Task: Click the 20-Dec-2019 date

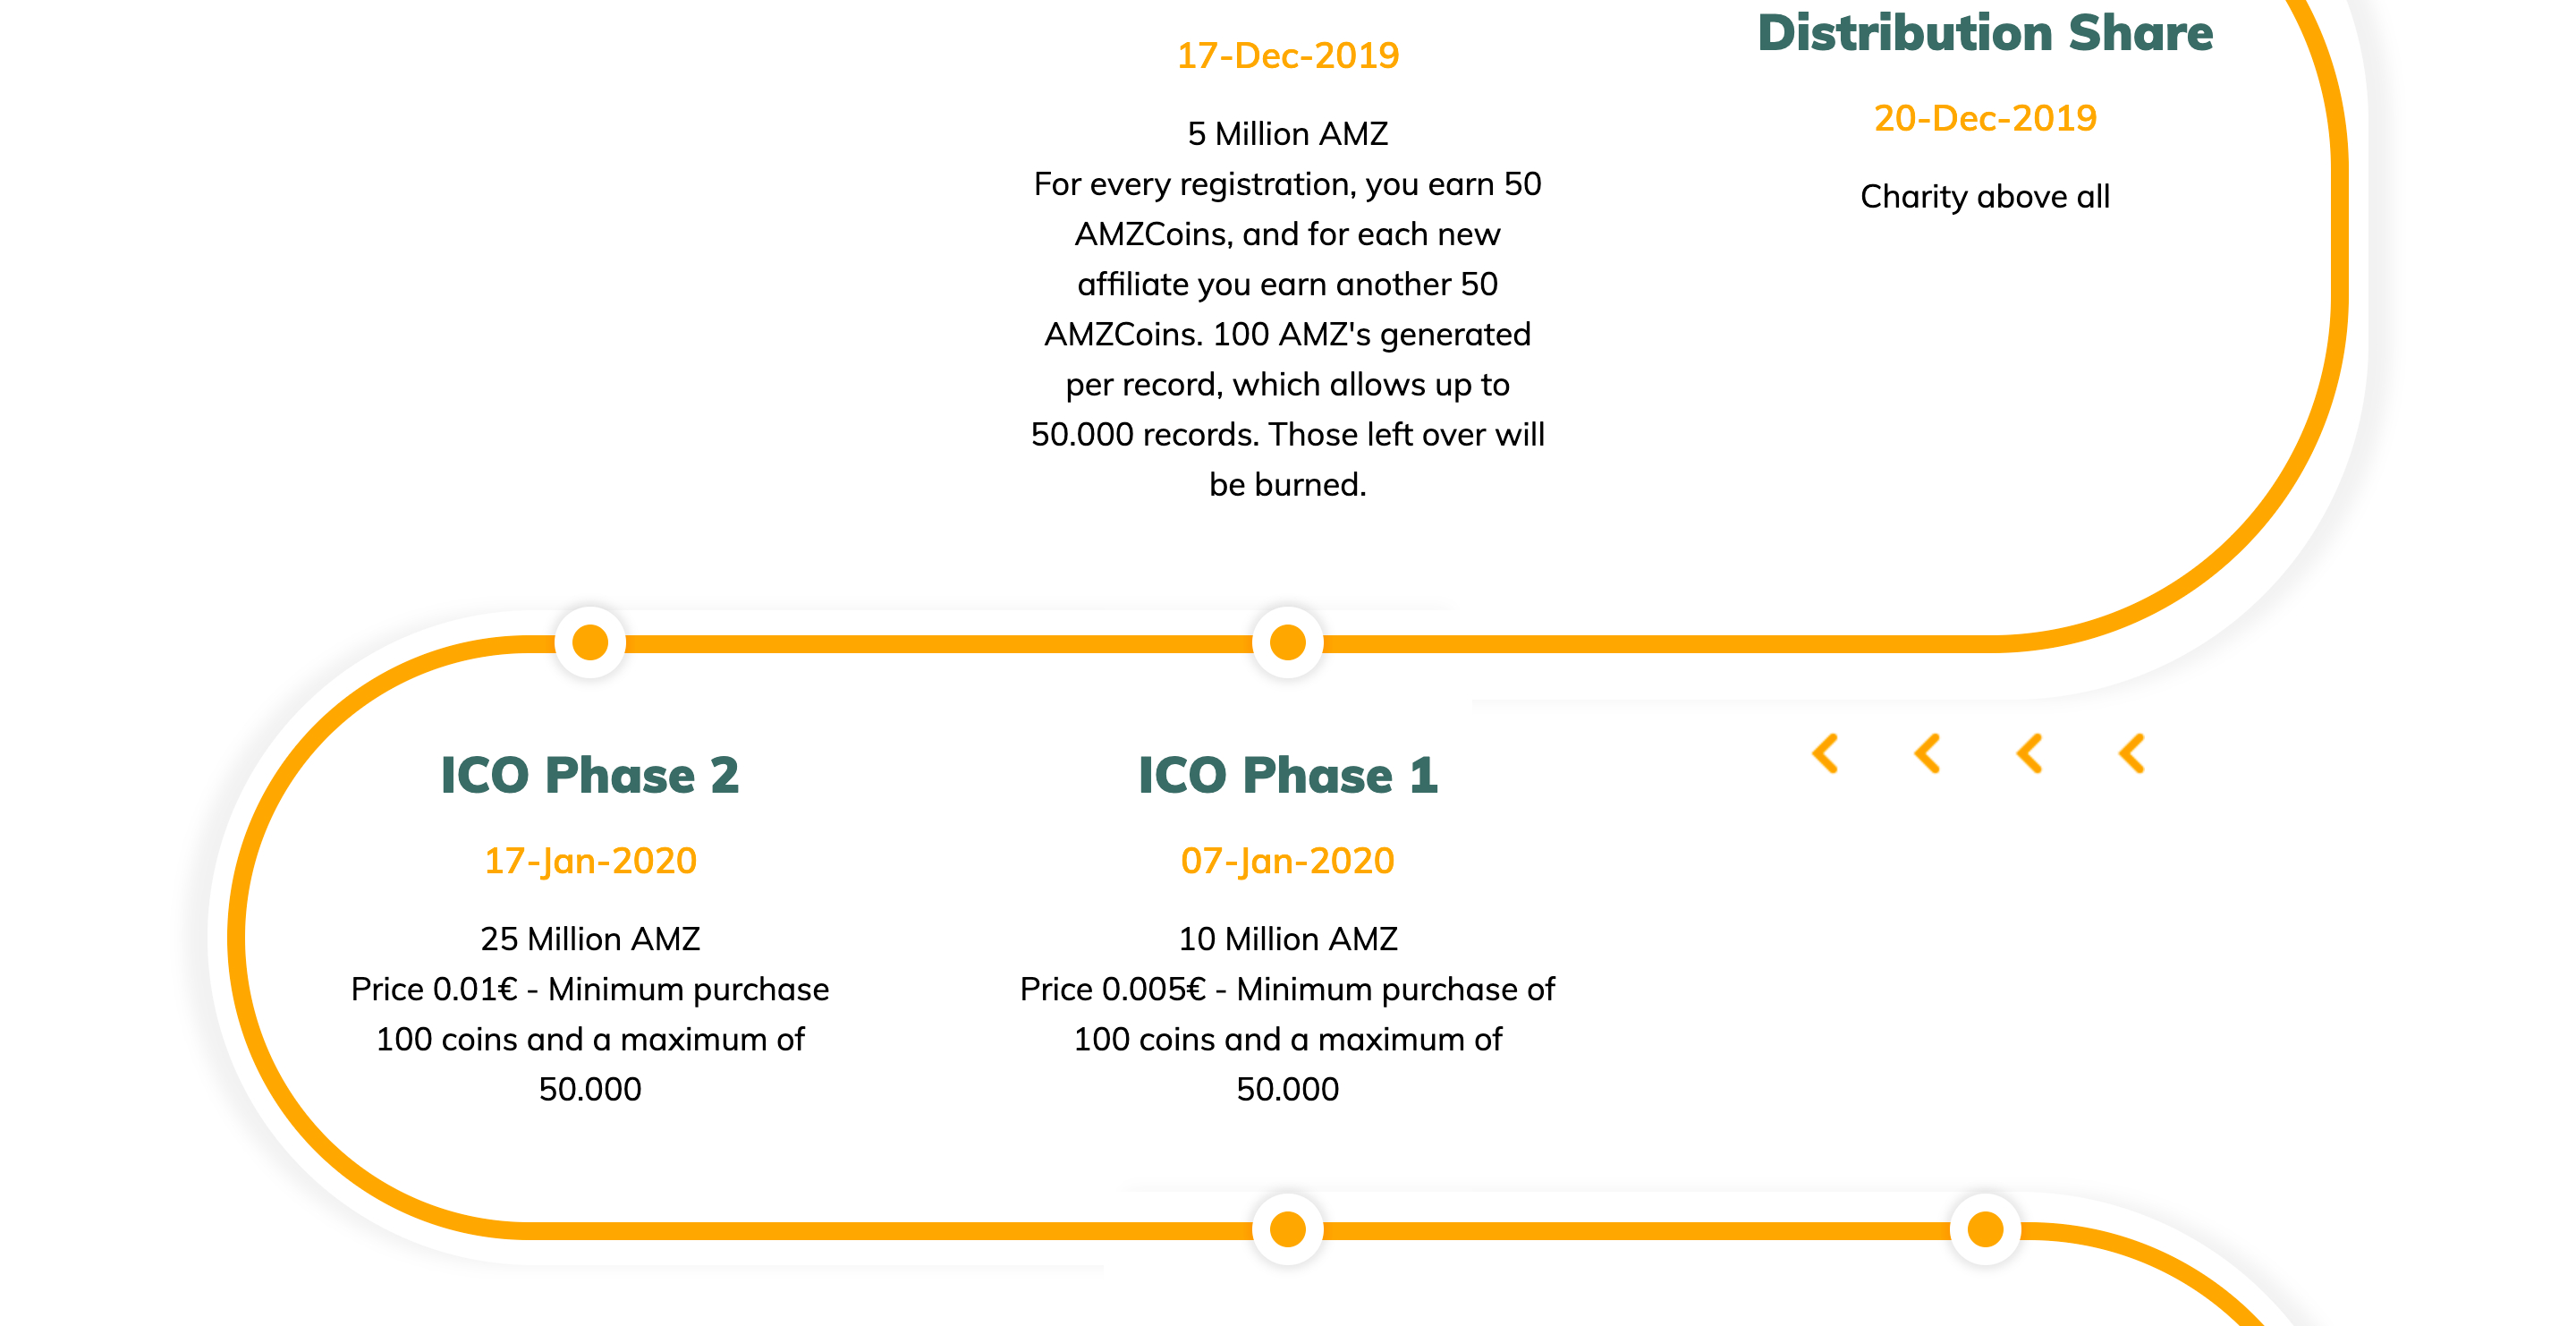Action: pos(1986,118)
